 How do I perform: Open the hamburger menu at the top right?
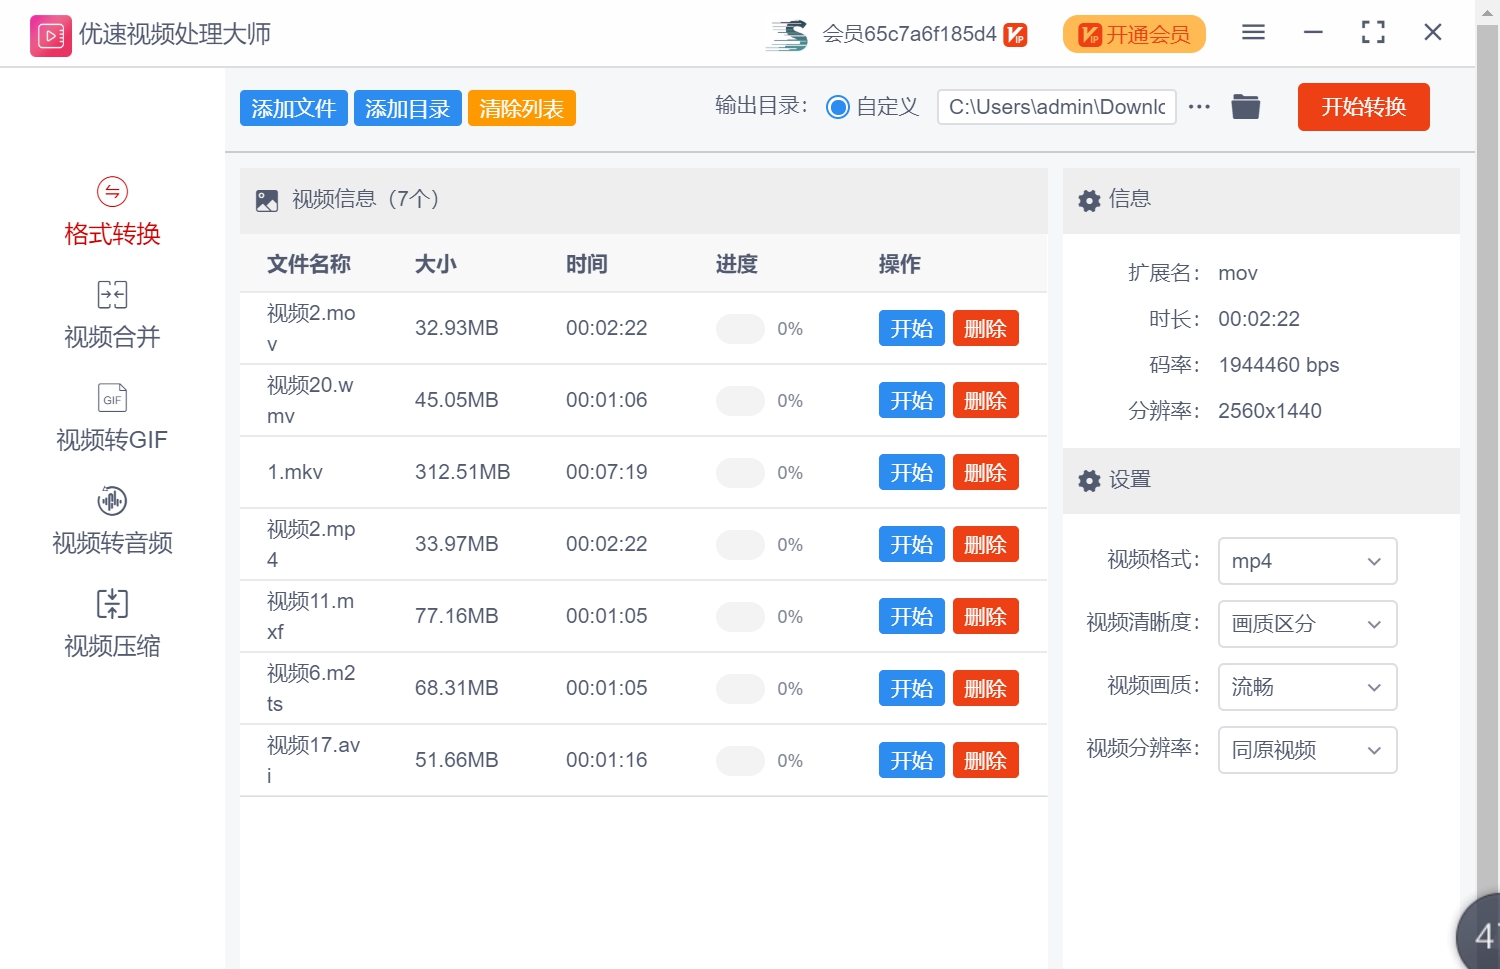[1252, 32]
